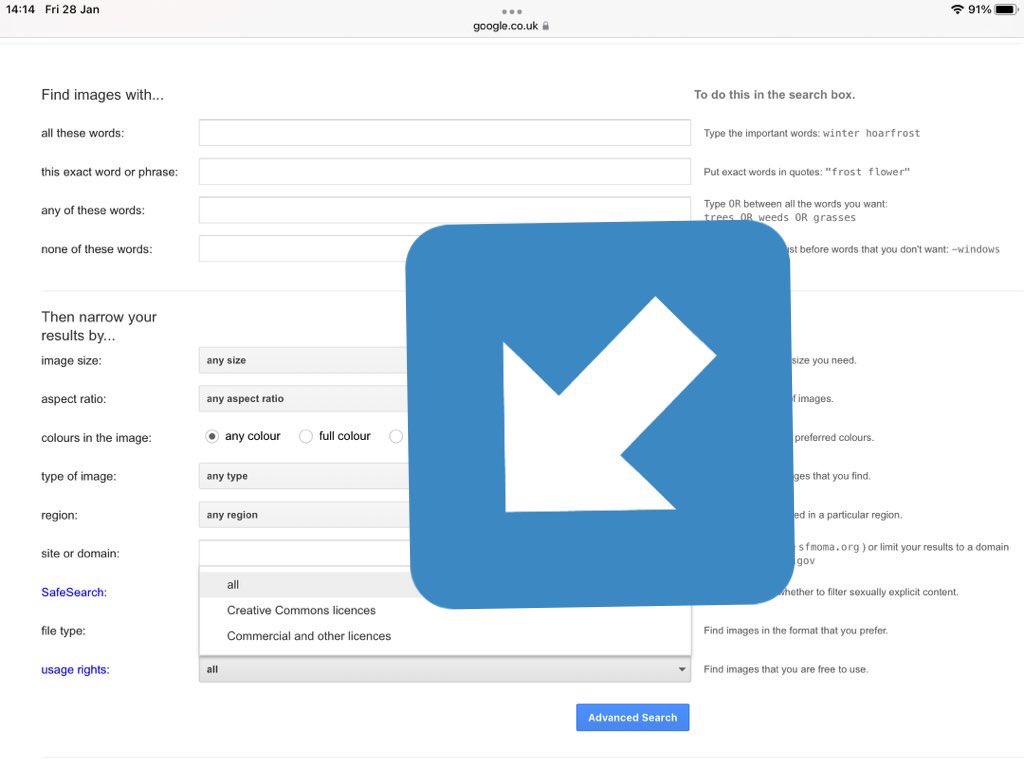Click the 'To do this in the search box.' heading

(x=775, y=95)
